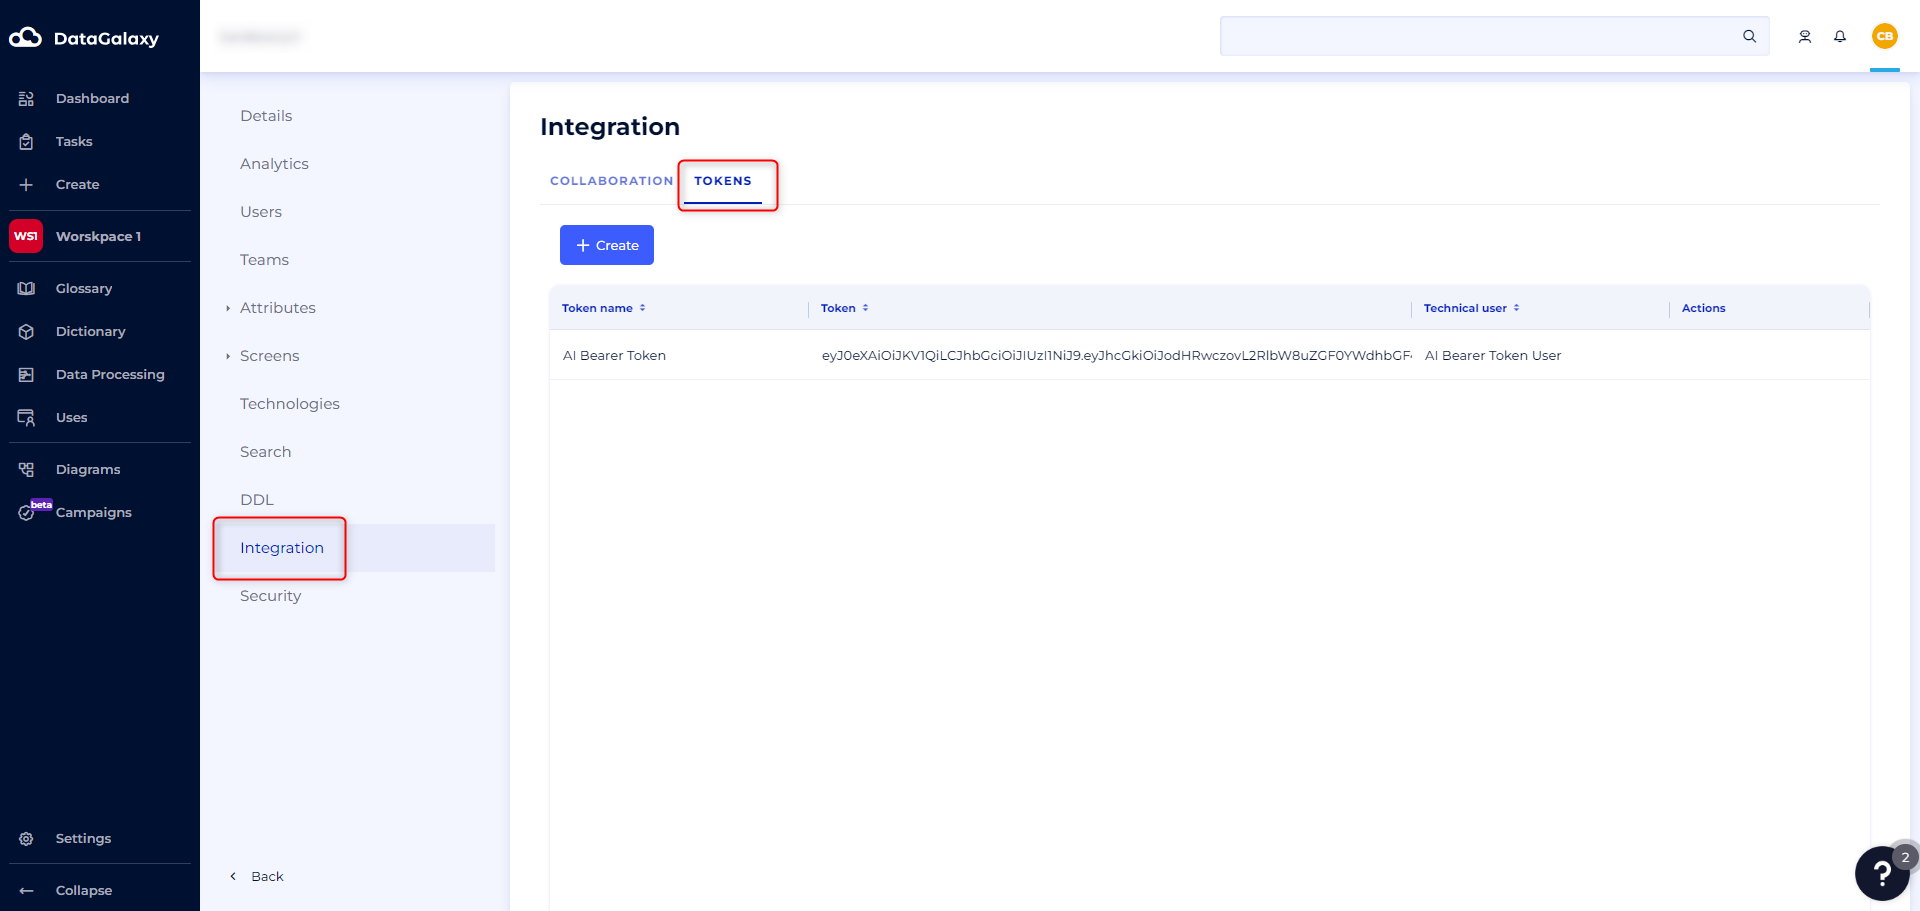Open the CB account avatar
Image resolution: width=1920 pixels, height=911 pixels.
coord(1885,36)
